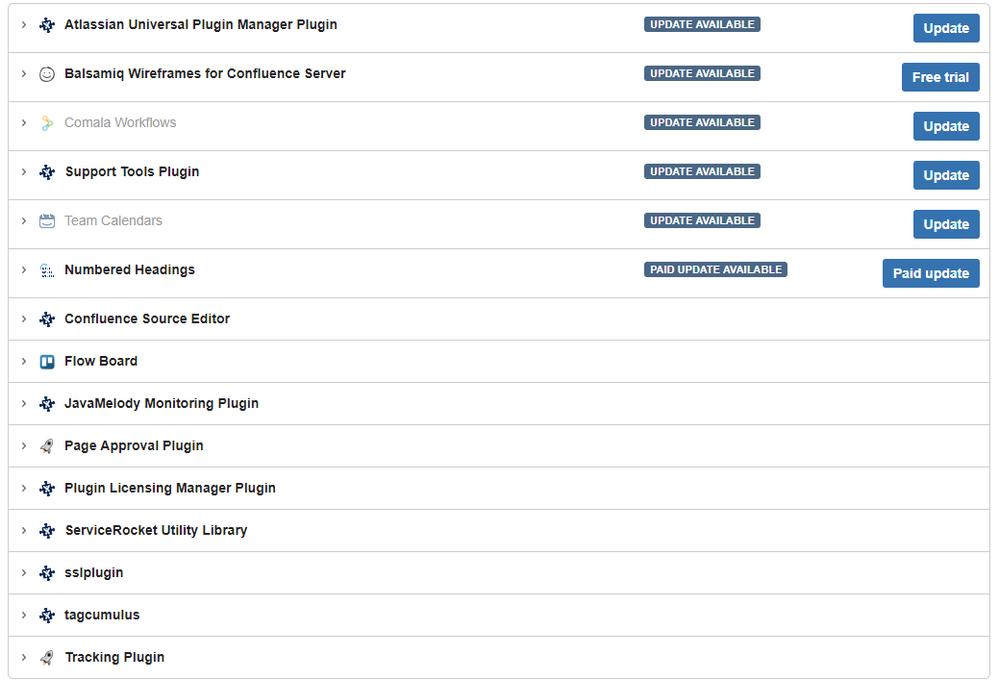The width and height of the screenshot is (999, 686).
Task: Expand the Atlassian Universal Plugin Manager row
Action: [x=24, y=25]
